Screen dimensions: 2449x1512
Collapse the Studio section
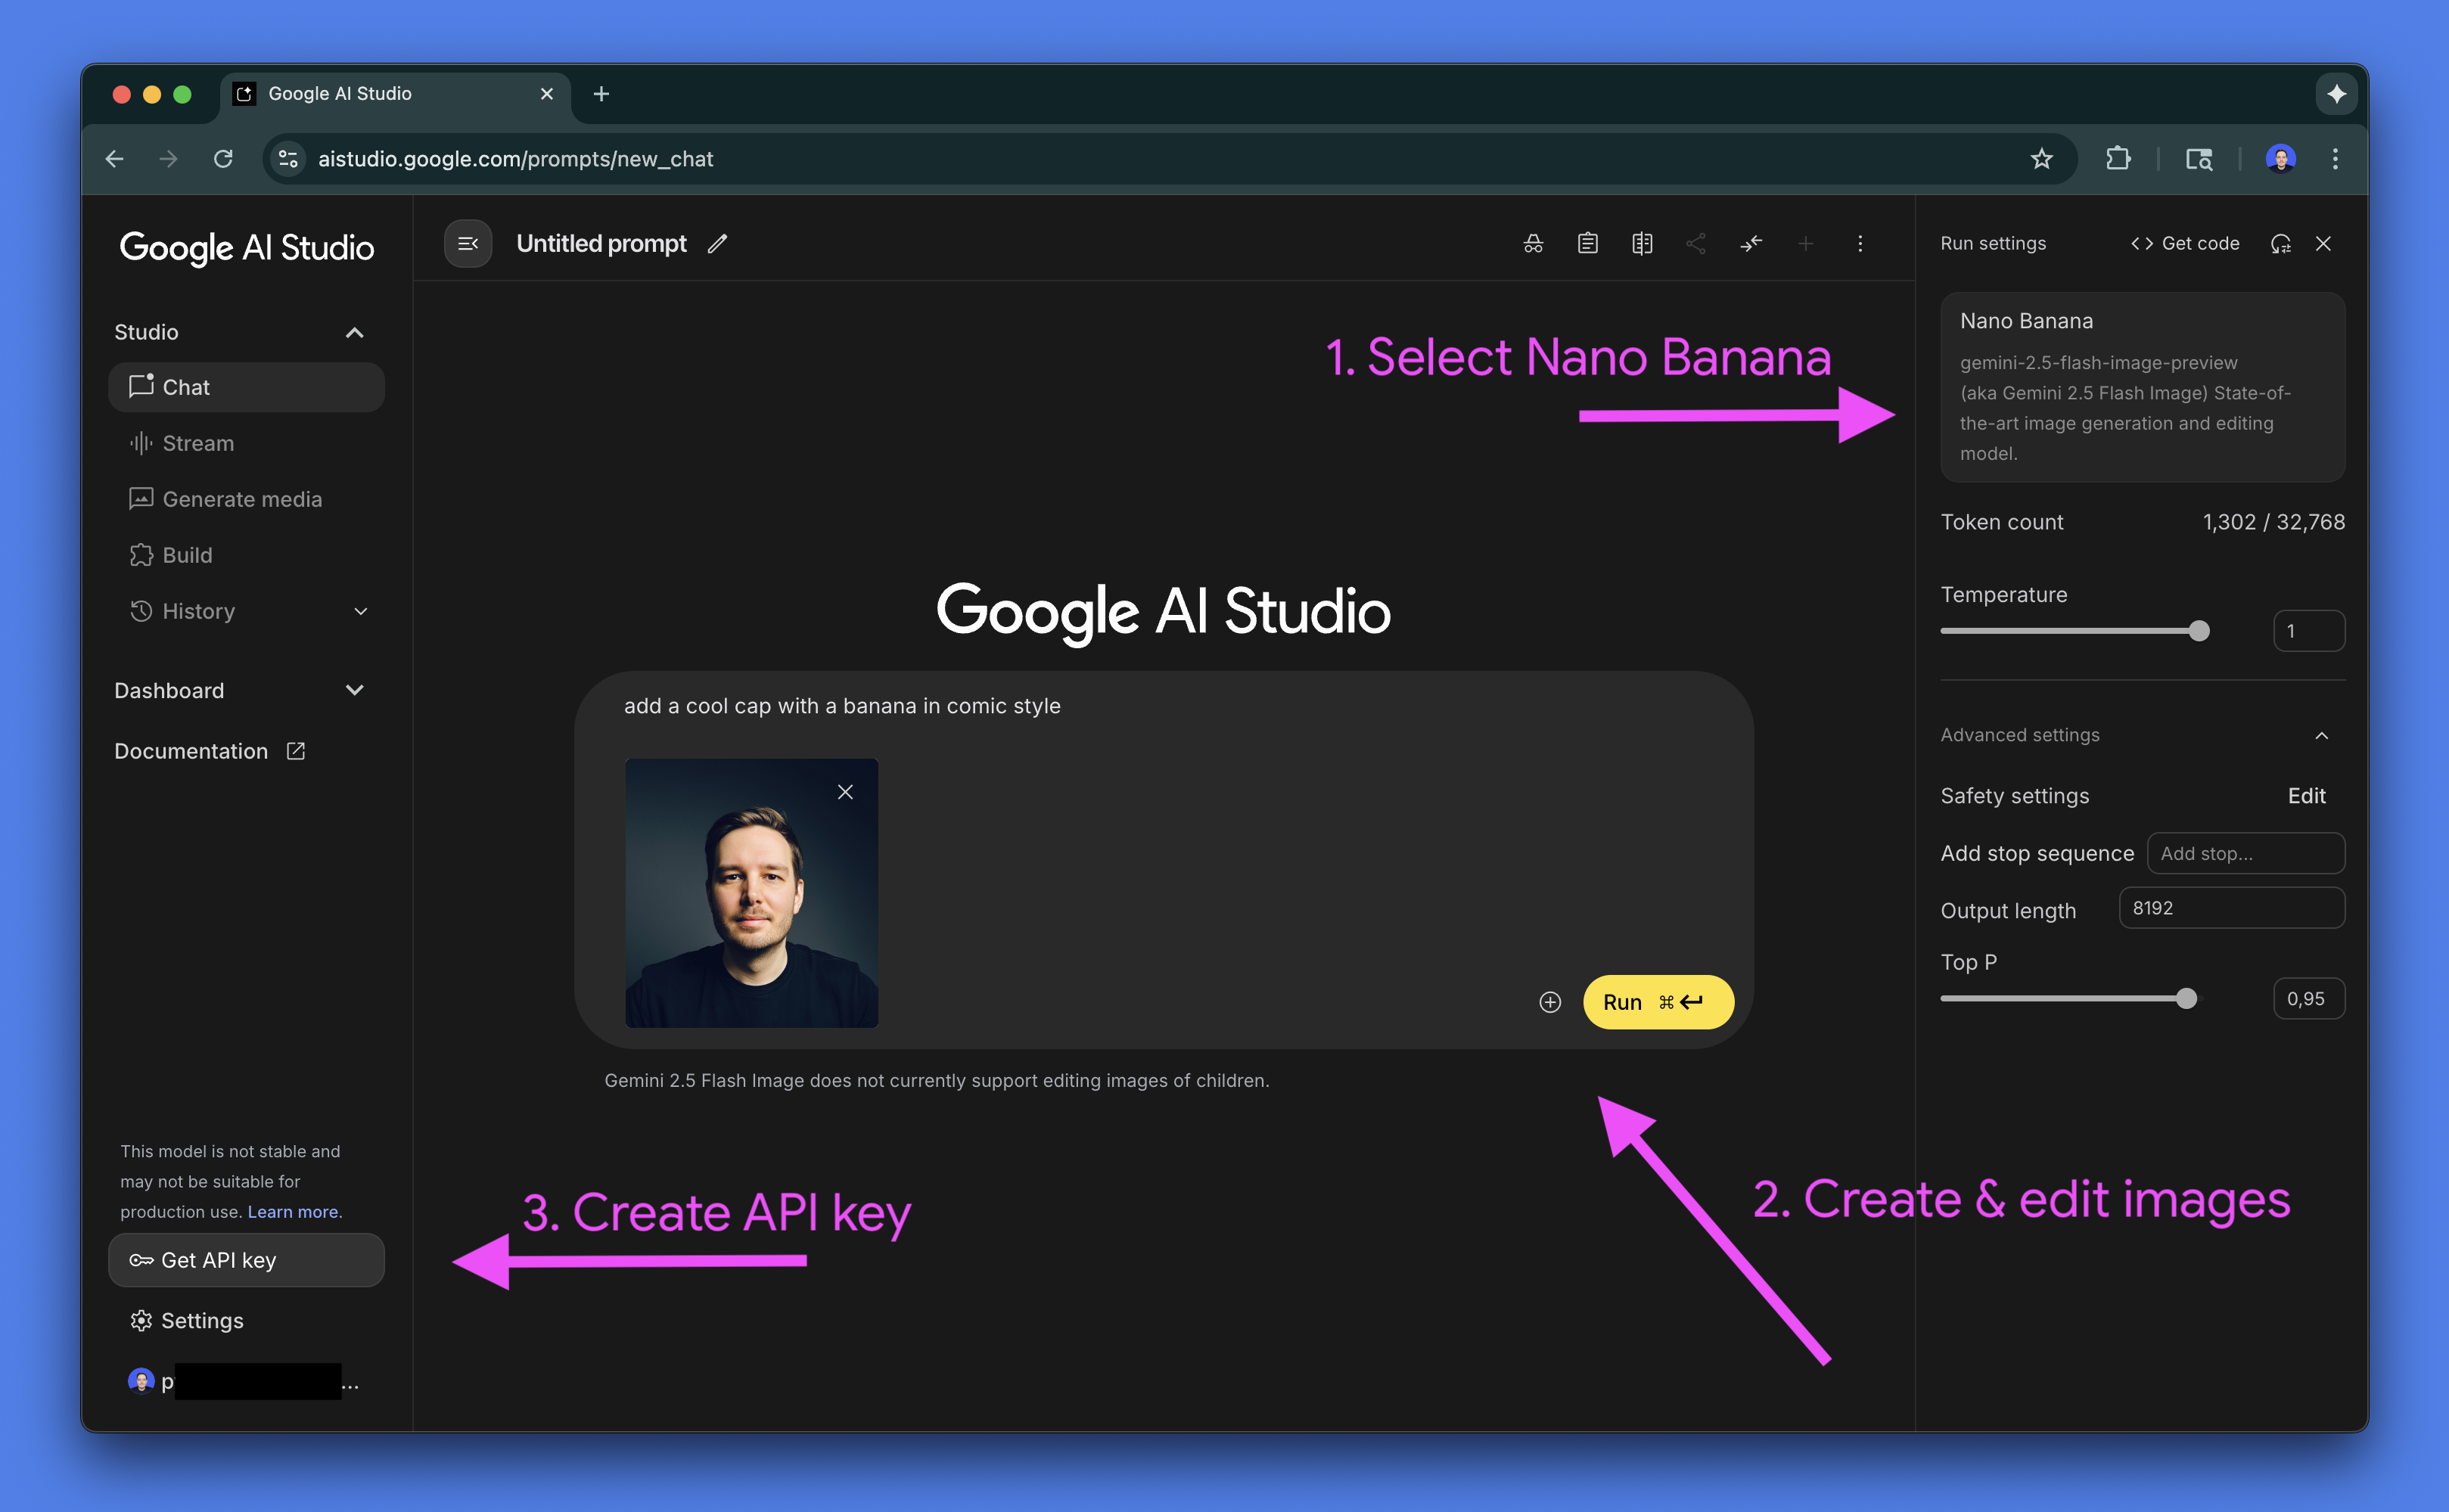354,332
